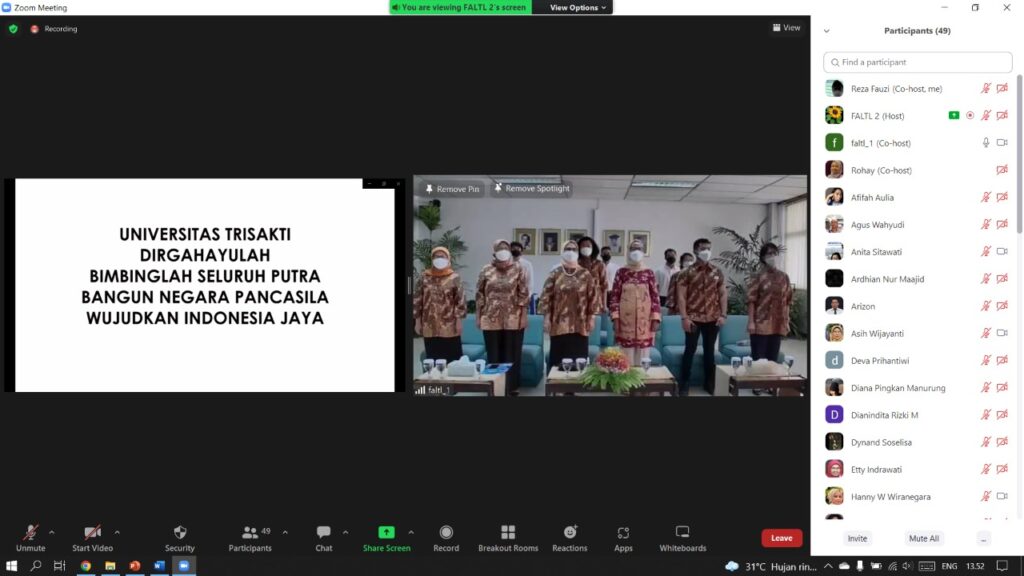Click Anita Sitawati's camera icon
1024x576 pixels.
tap(1002, 251)
